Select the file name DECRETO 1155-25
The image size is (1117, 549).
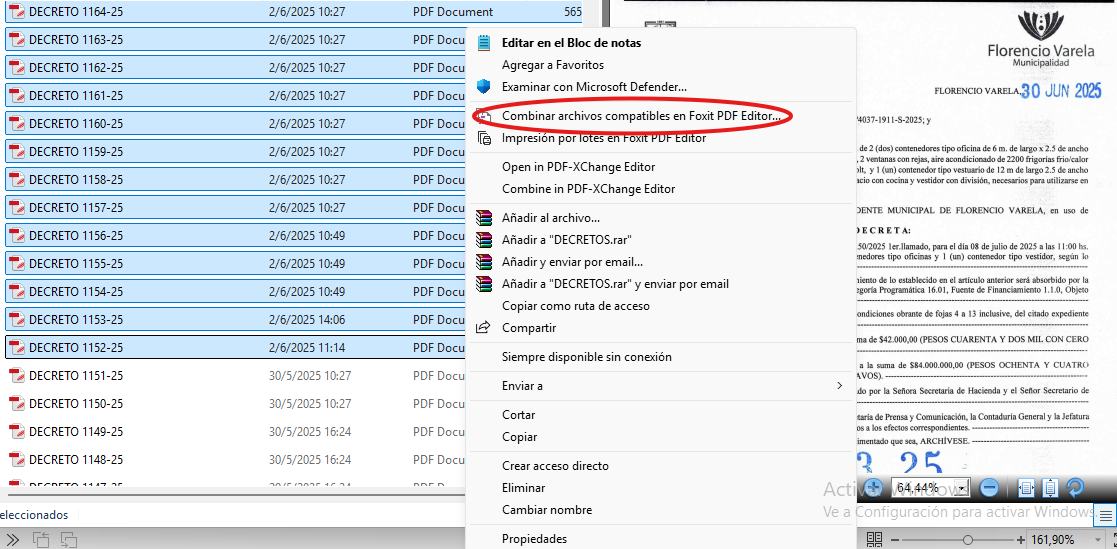pyautogui.click(x=76, y=263)
